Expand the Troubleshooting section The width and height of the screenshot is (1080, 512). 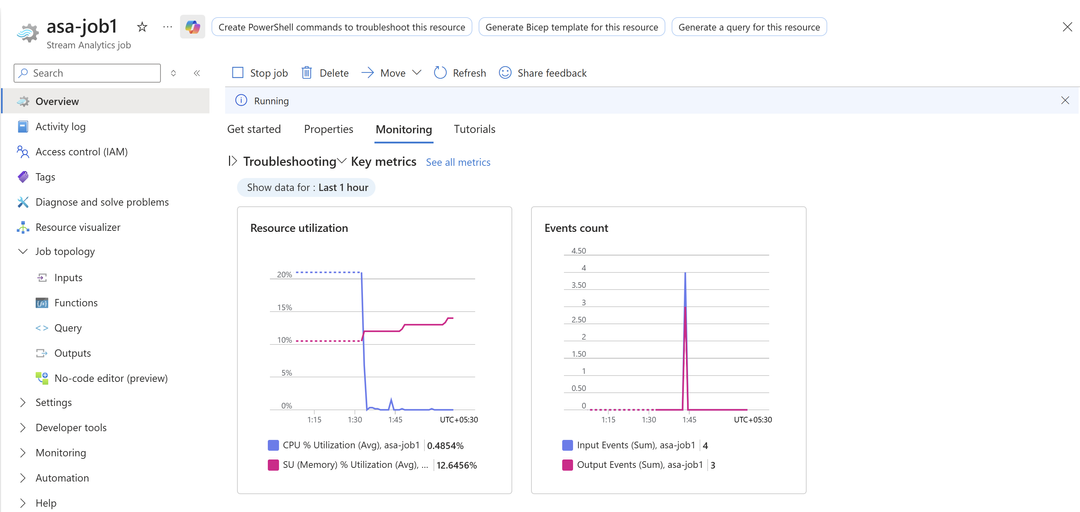[232, 161]
